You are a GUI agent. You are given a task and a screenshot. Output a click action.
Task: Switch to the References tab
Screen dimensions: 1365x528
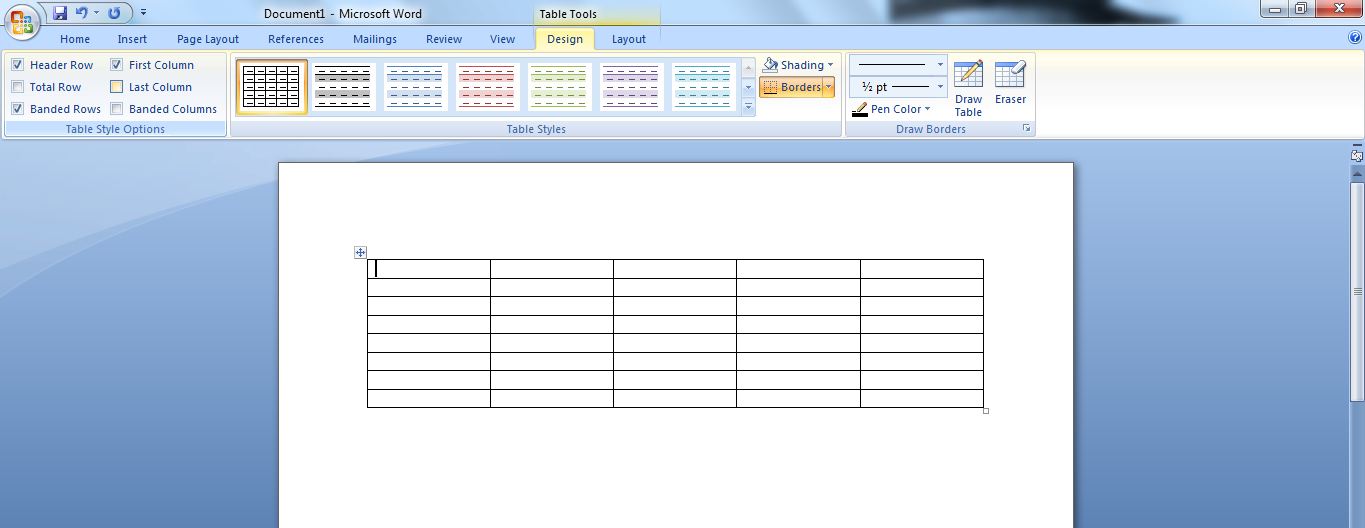coord(296,39)
